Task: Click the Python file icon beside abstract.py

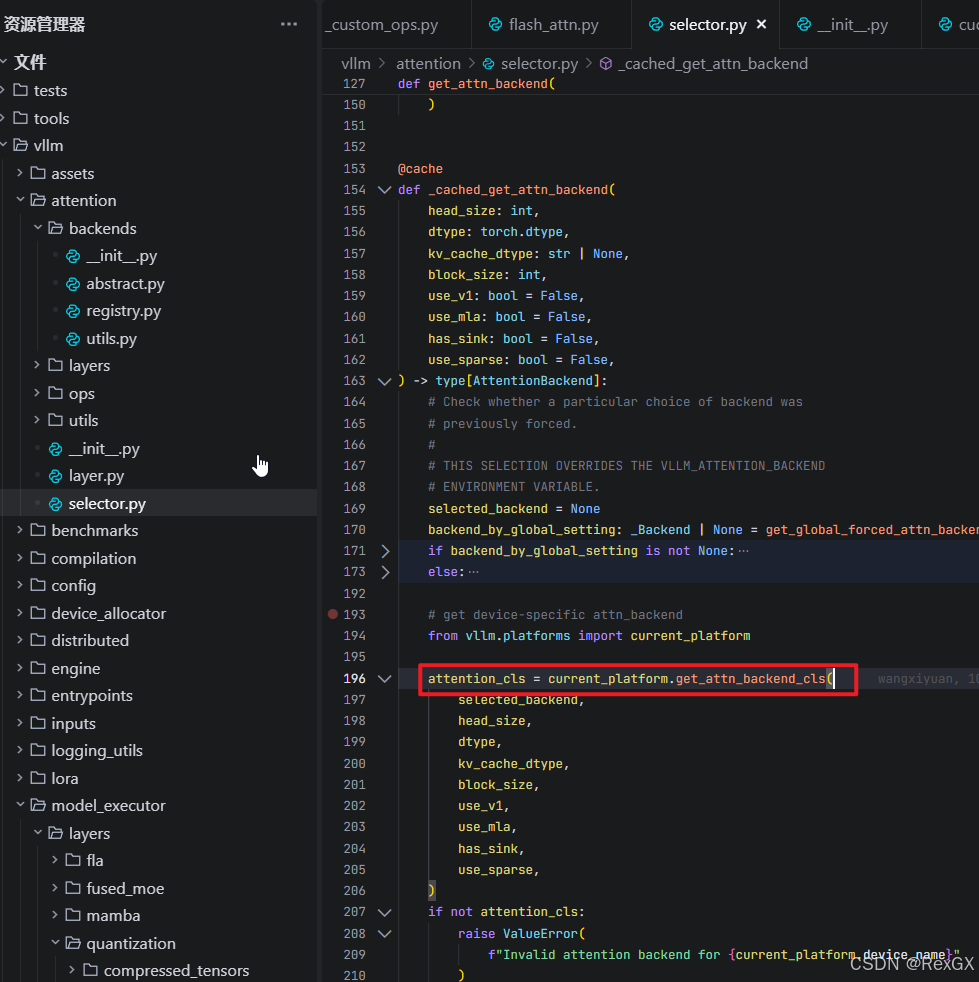Action: coord(73,284)
